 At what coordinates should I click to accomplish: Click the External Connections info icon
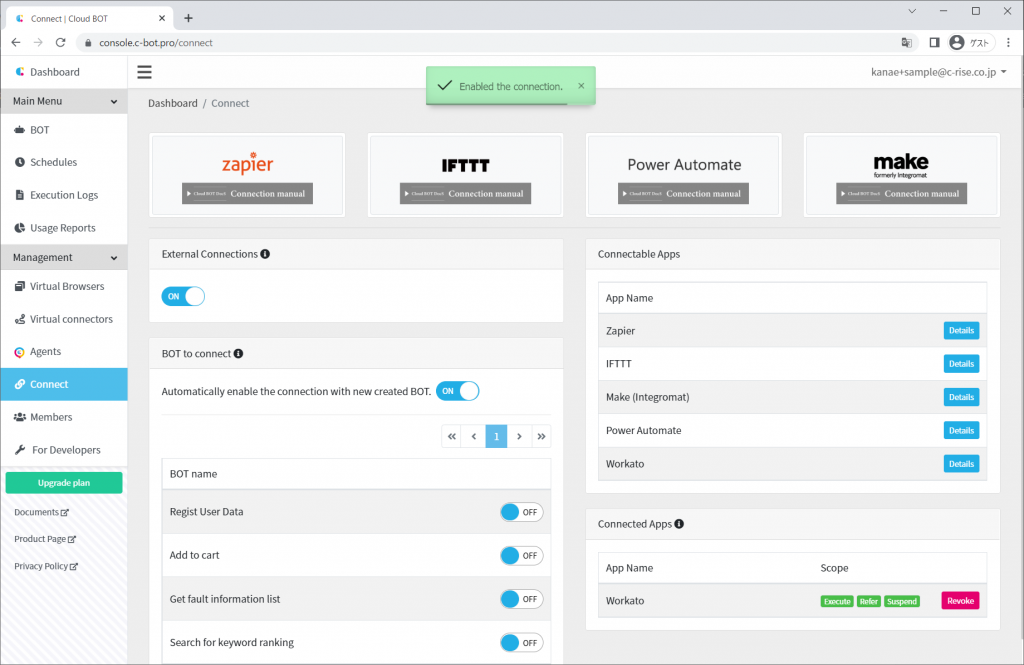tap(265, 254)
